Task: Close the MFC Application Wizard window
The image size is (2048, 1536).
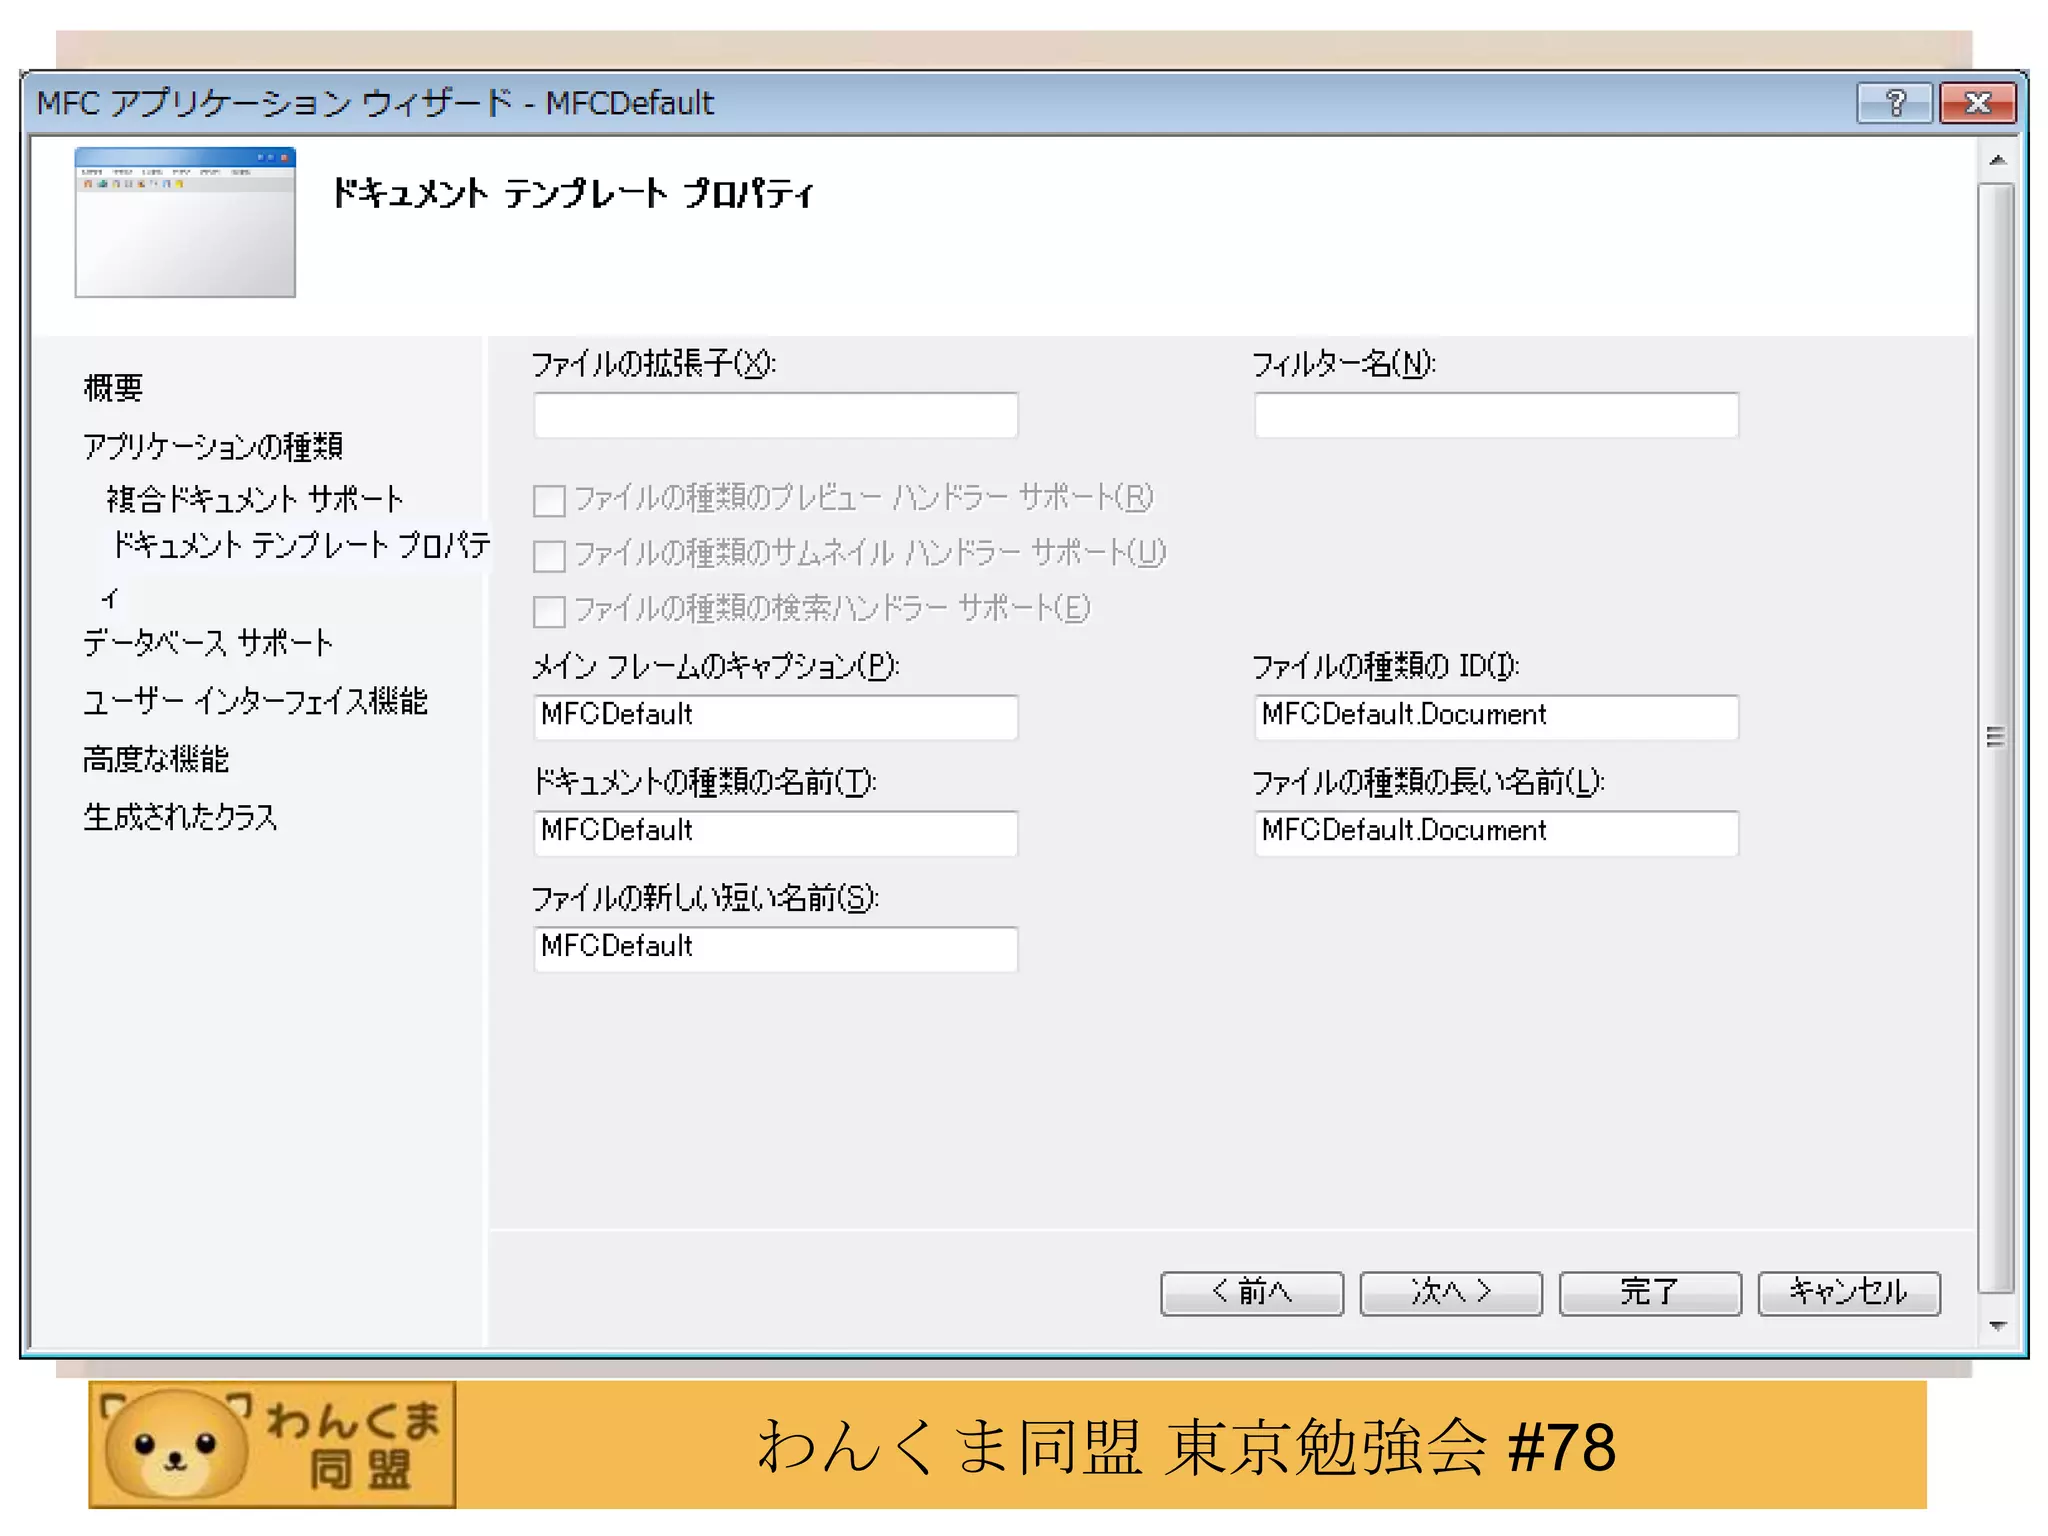Action: (1977, 103)
